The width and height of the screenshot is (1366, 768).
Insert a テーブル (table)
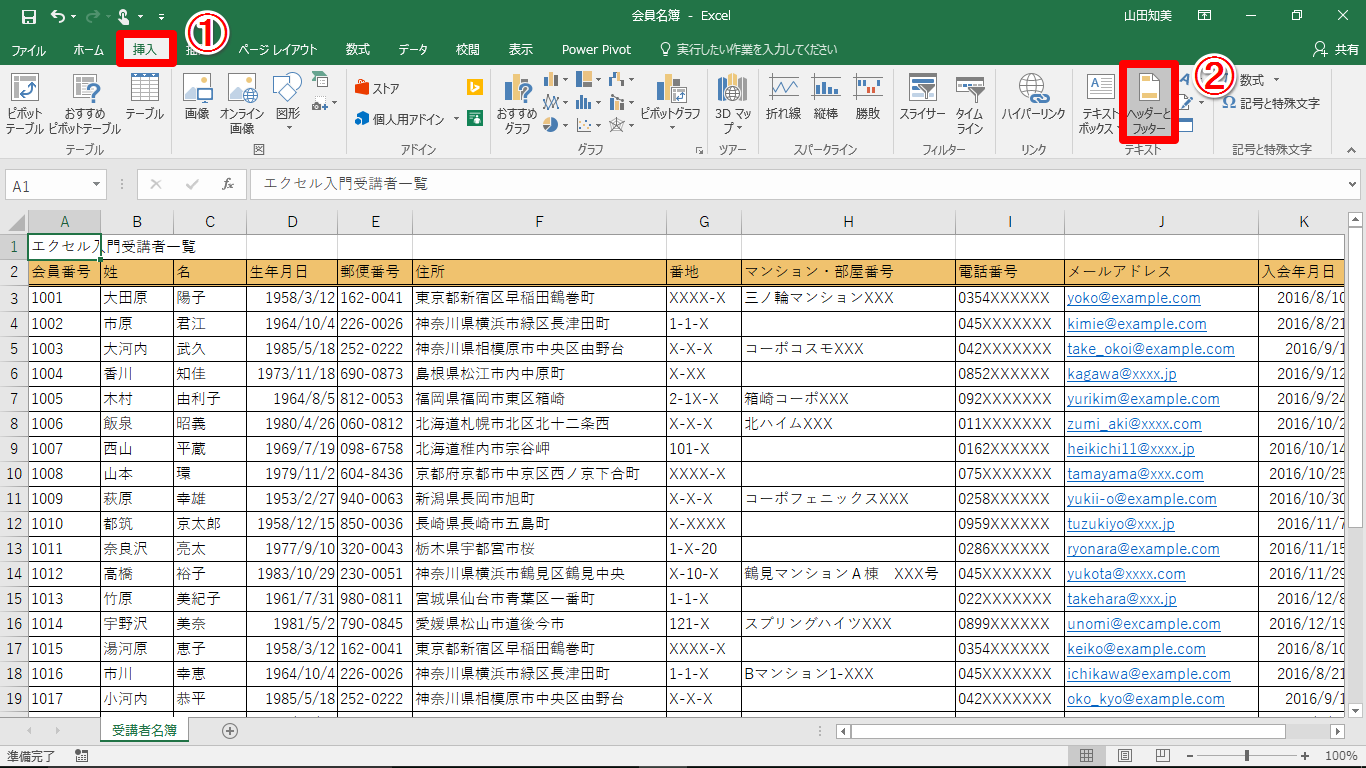[144, 97]
